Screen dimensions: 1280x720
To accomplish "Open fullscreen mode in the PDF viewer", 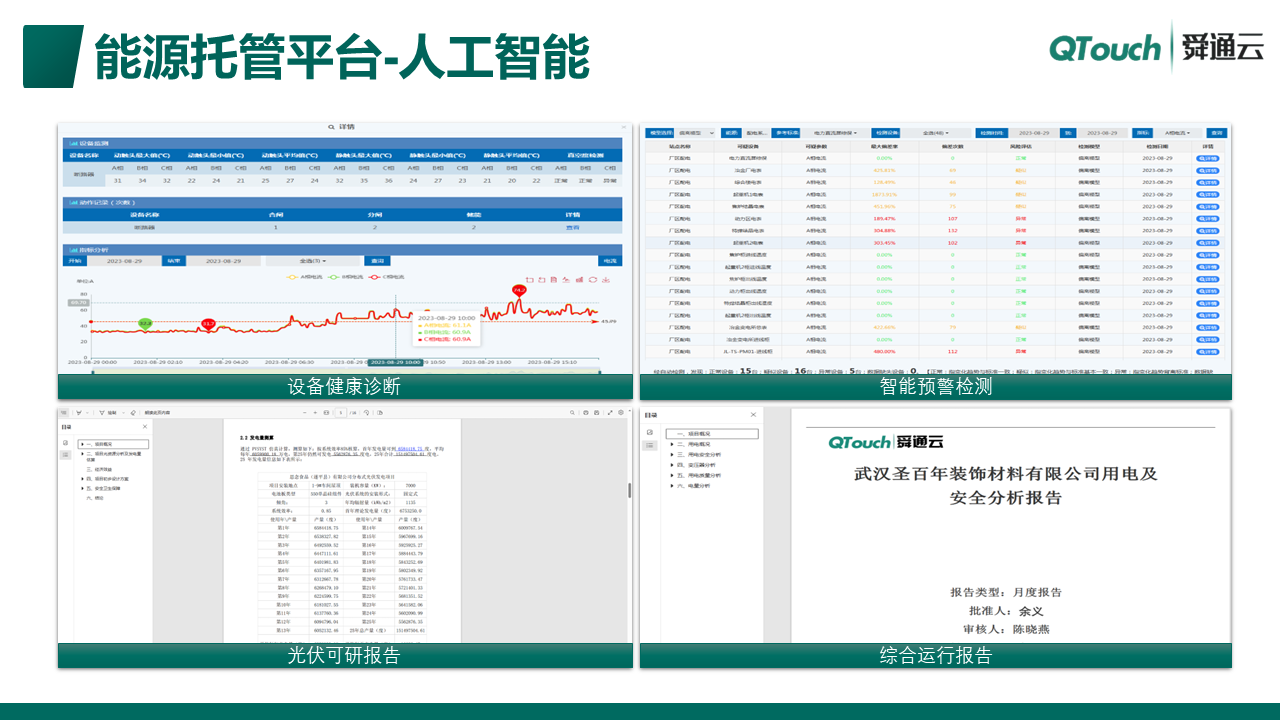I will click(610, 413).
